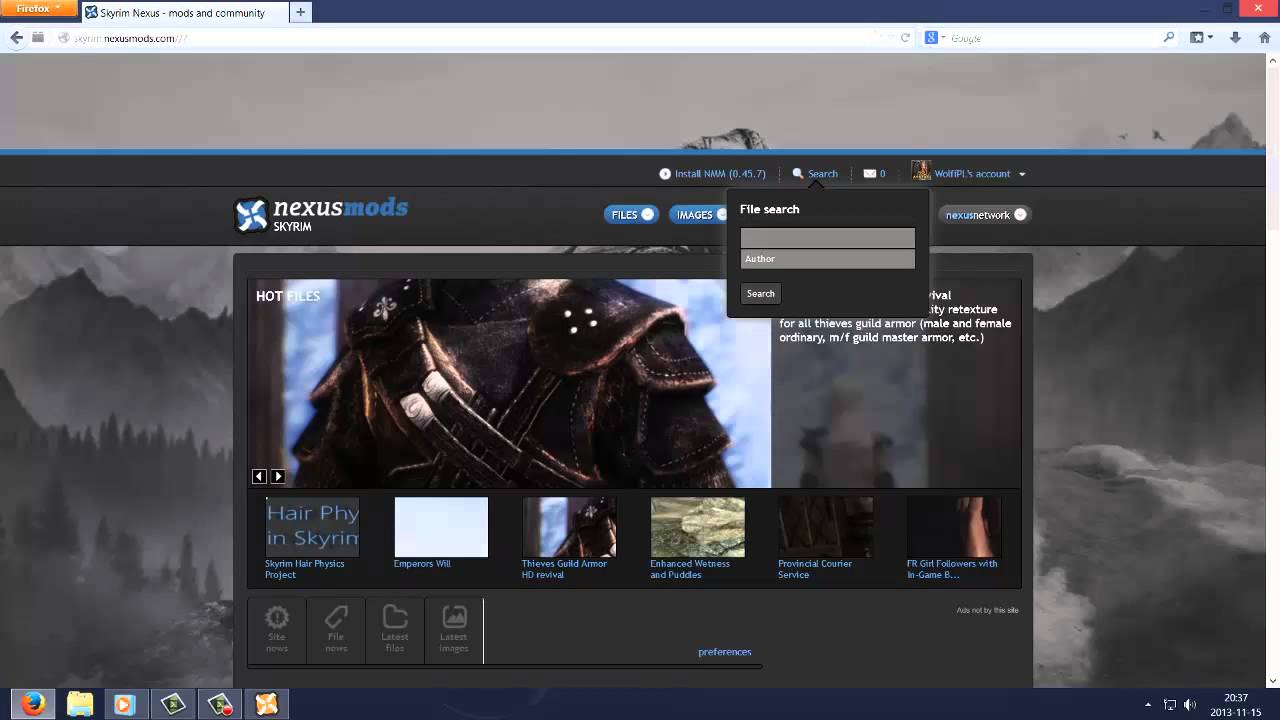Screen dimensions: 1280x720
Task: Open the Google search engine dropdown
Action: (935, 38)
